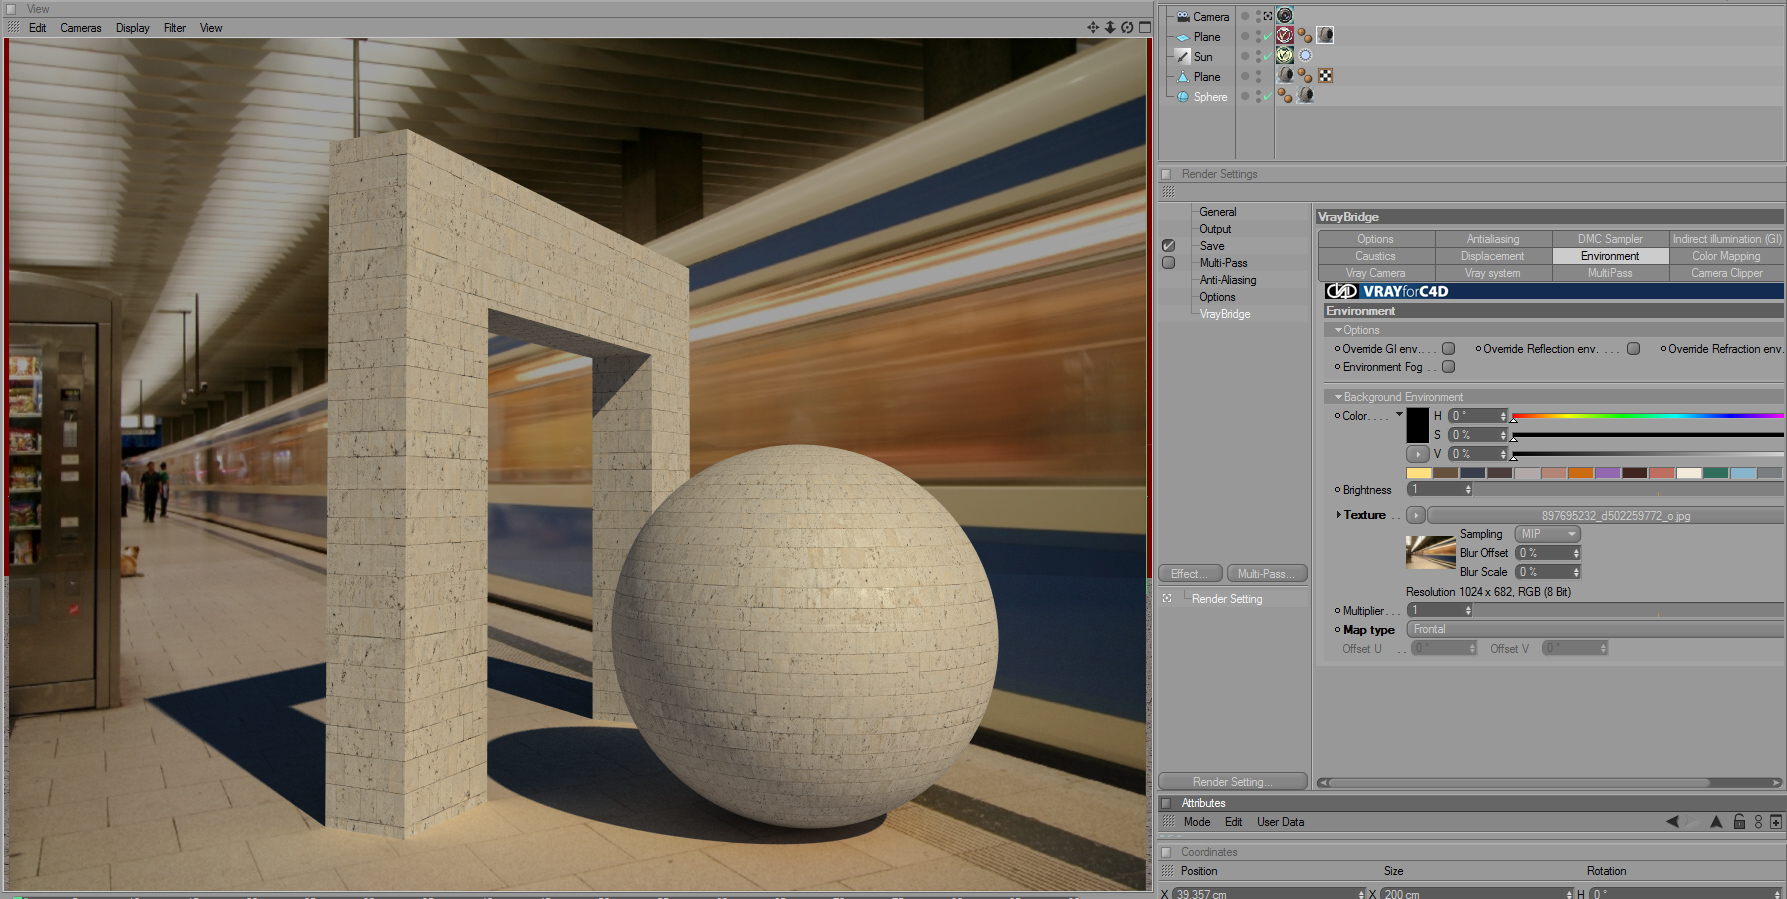Collapse the Options section in Environment
This screenshot has height=899, width=1787.
[x=1338, y=330]
